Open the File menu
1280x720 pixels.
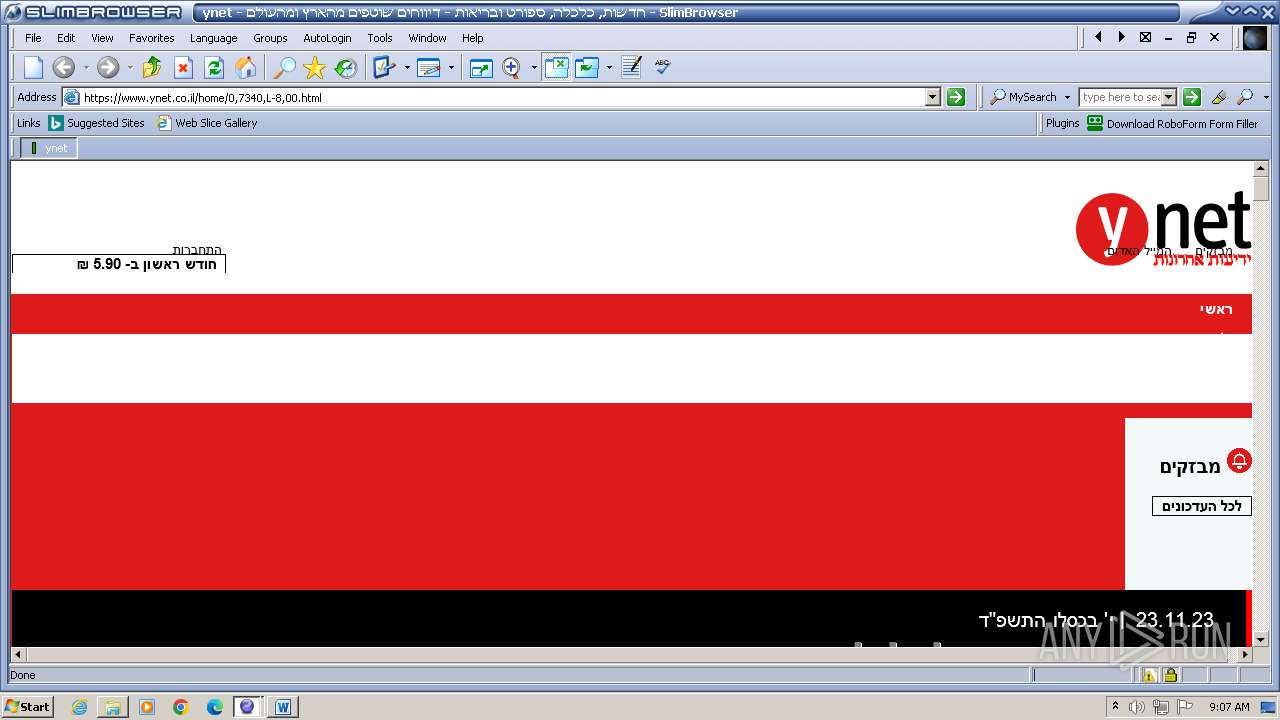click(x=33, y=38)
